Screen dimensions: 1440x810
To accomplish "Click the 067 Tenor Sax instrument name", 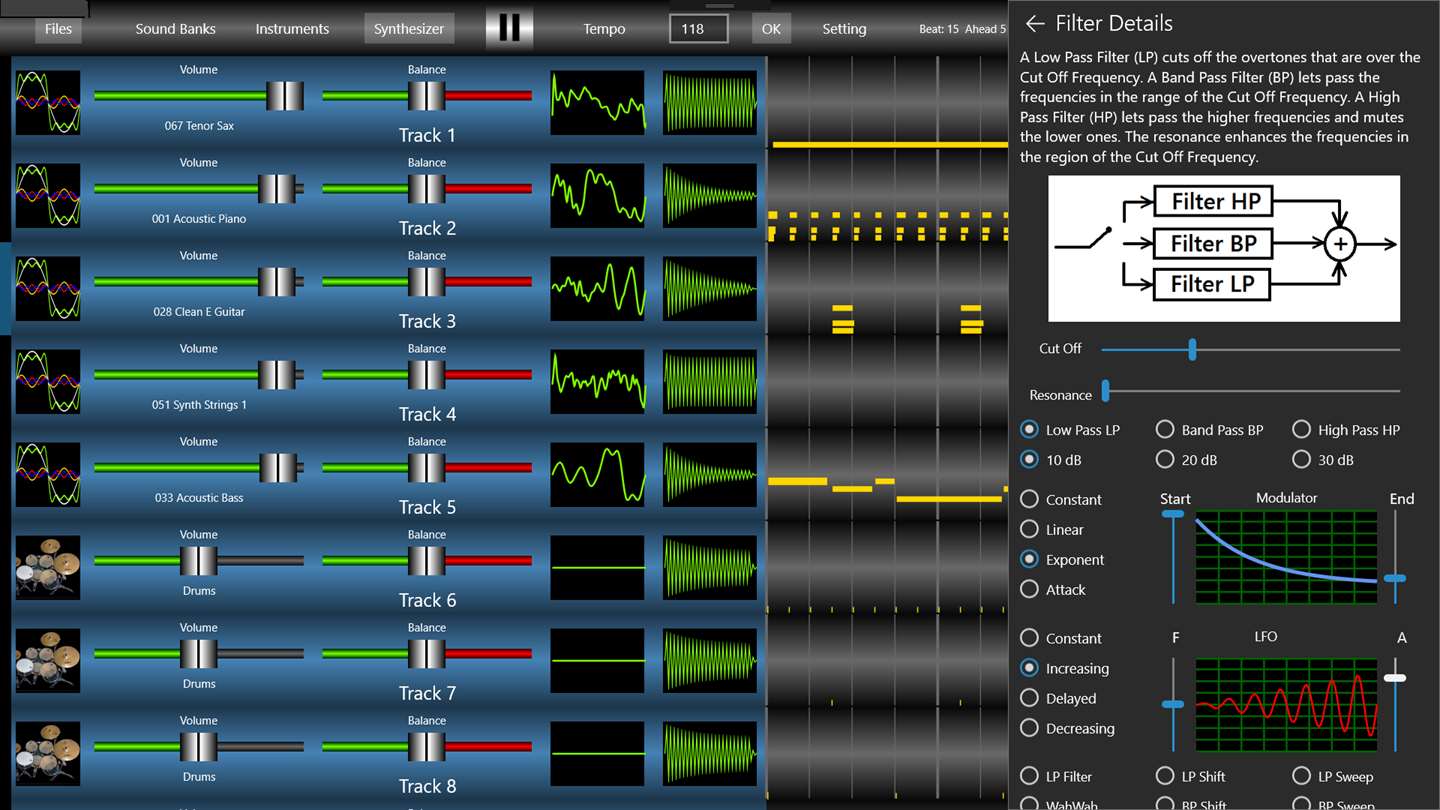I will (199, 126).
